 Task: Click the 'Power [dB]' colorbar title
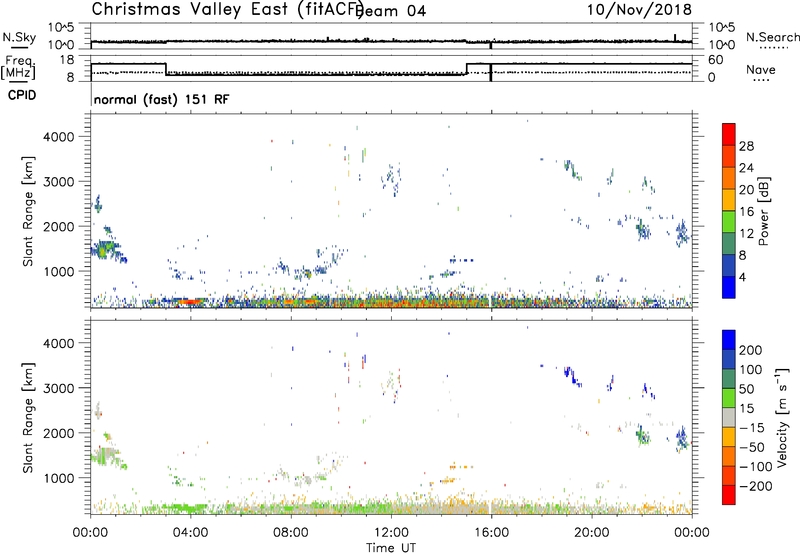(x=763, y=211)
